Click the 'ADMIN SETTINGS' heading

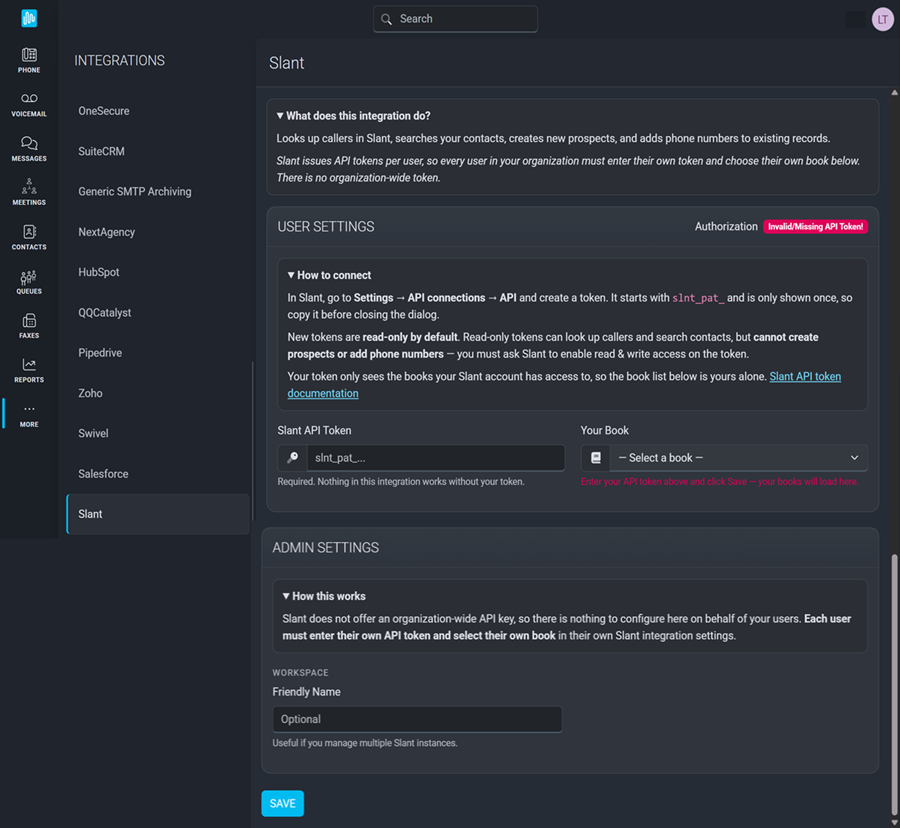(325, 547)
